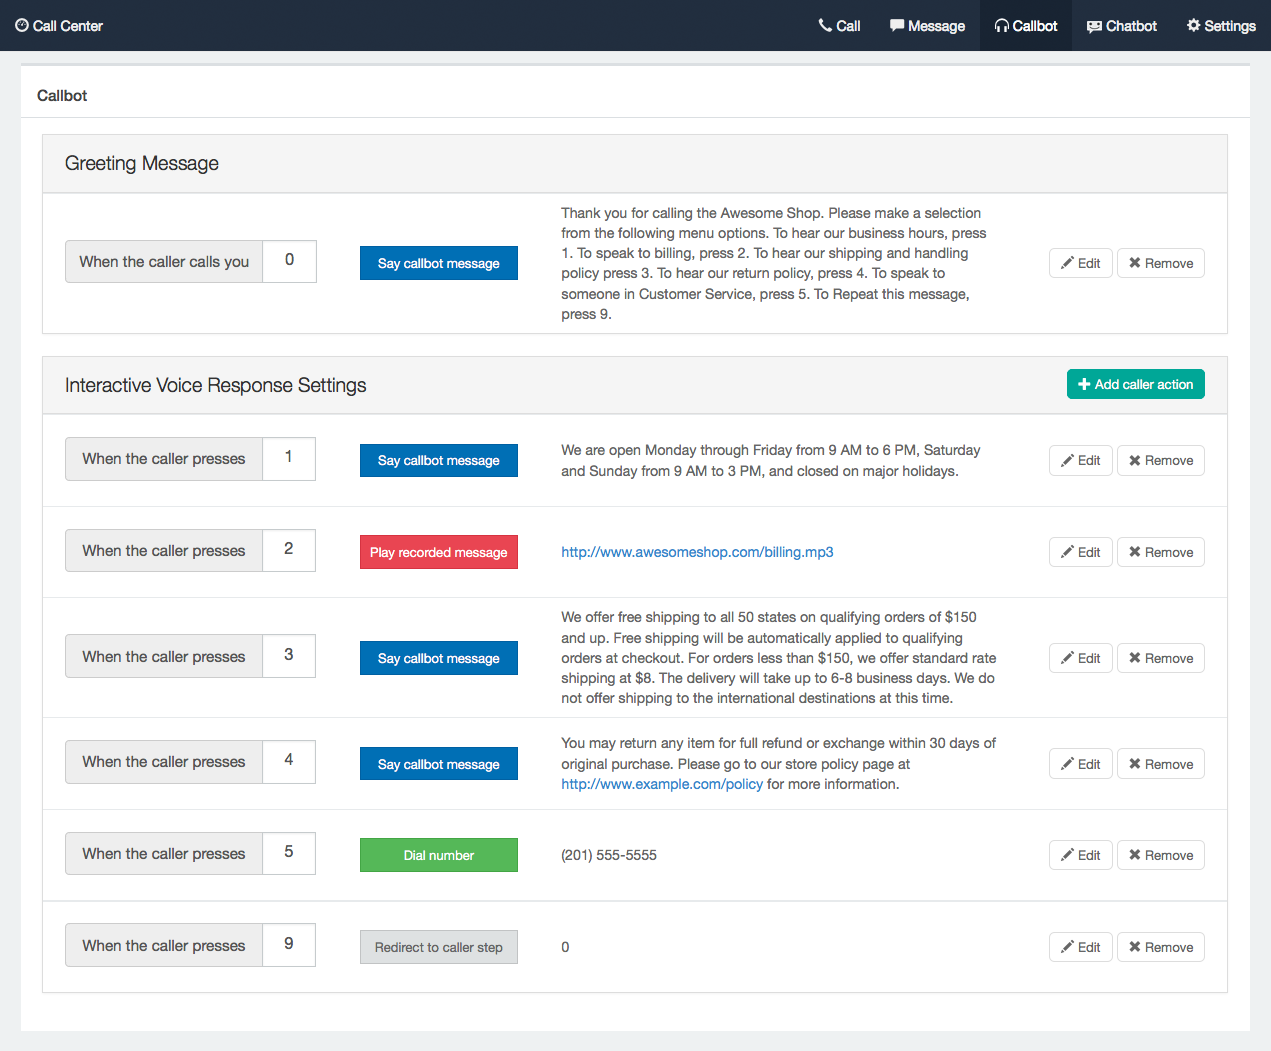This screenshot has height=1051, width=1271.
Task: Click the speech bubble icon beside Message
Action: pos(895,25)
